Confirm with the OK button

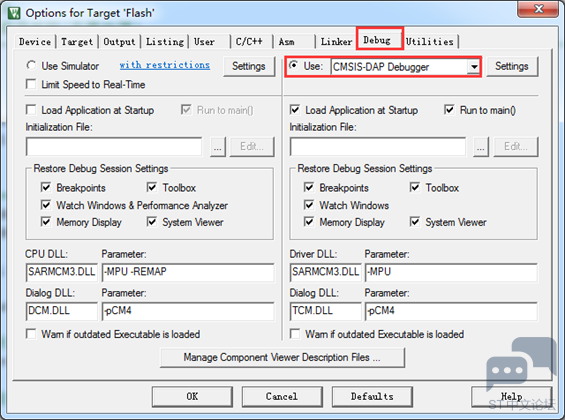192,397
